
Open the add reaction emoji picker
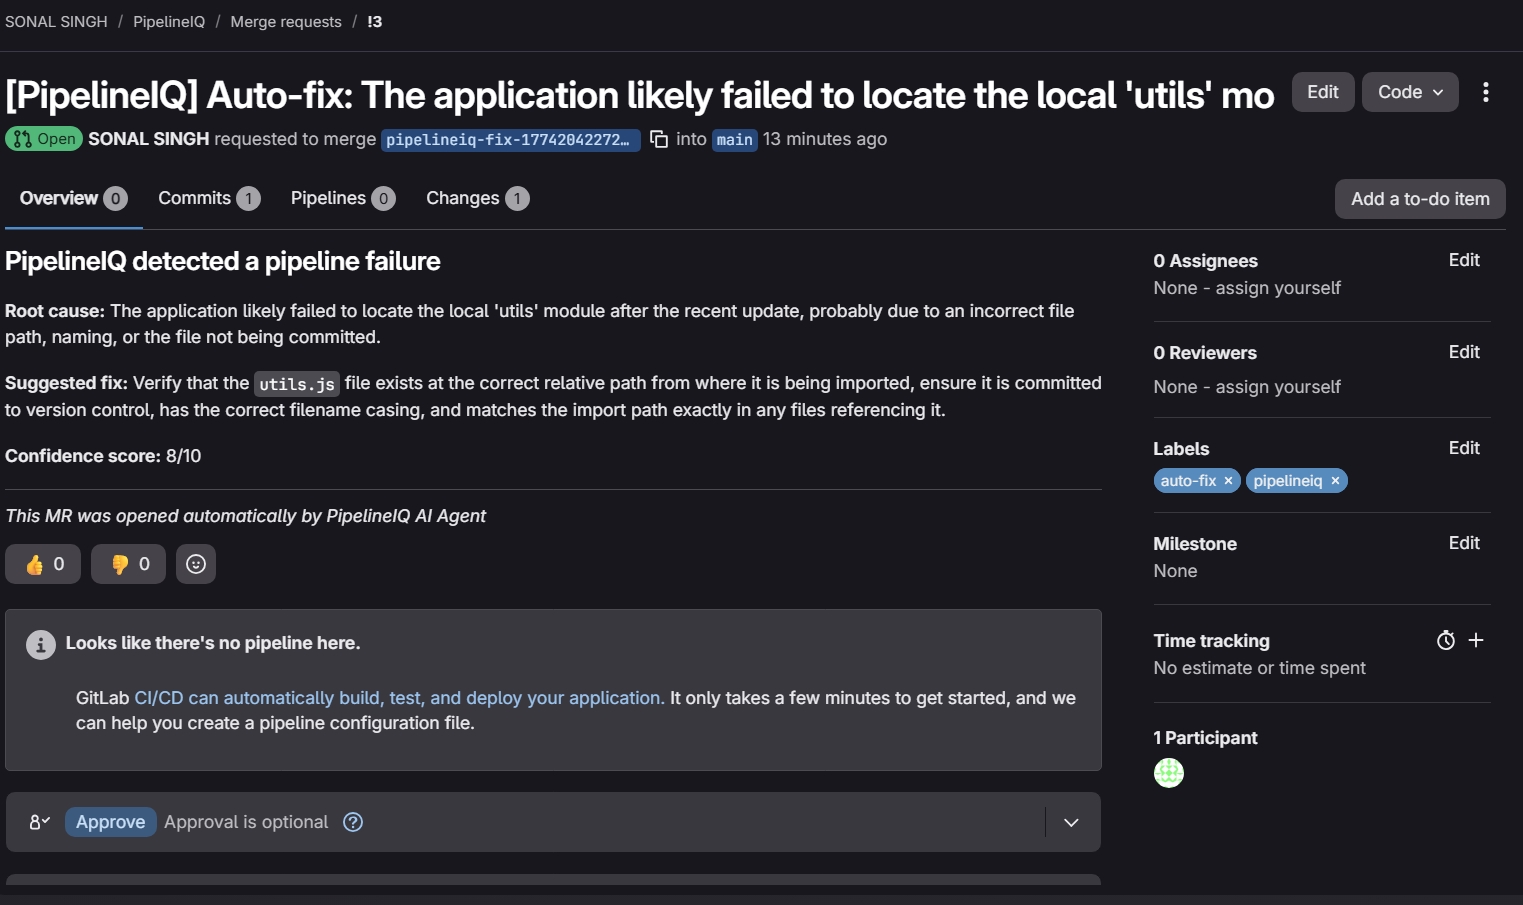pyautogui.click(x=196, y=564)
